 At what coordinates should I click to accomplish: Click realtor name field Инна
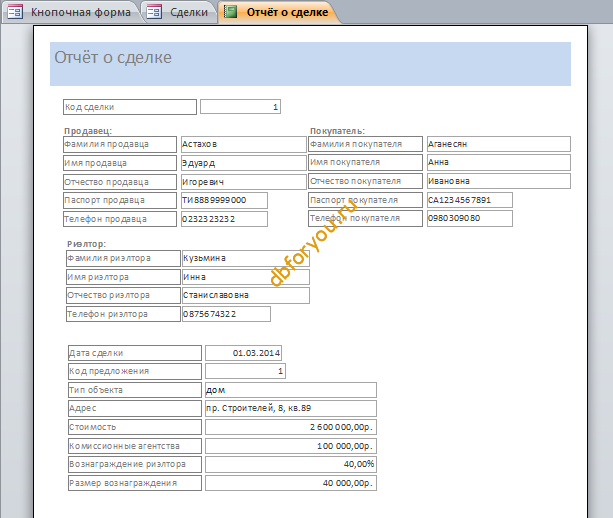246,277
